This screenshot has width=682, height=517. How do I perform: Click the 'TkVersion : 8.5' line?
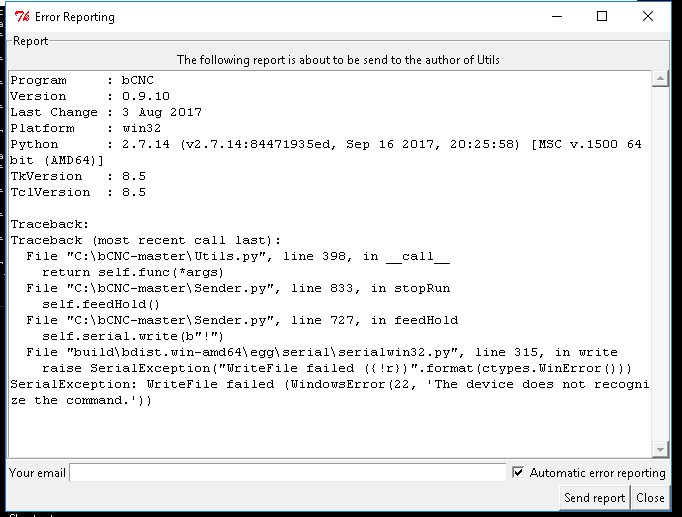(78, 176)
